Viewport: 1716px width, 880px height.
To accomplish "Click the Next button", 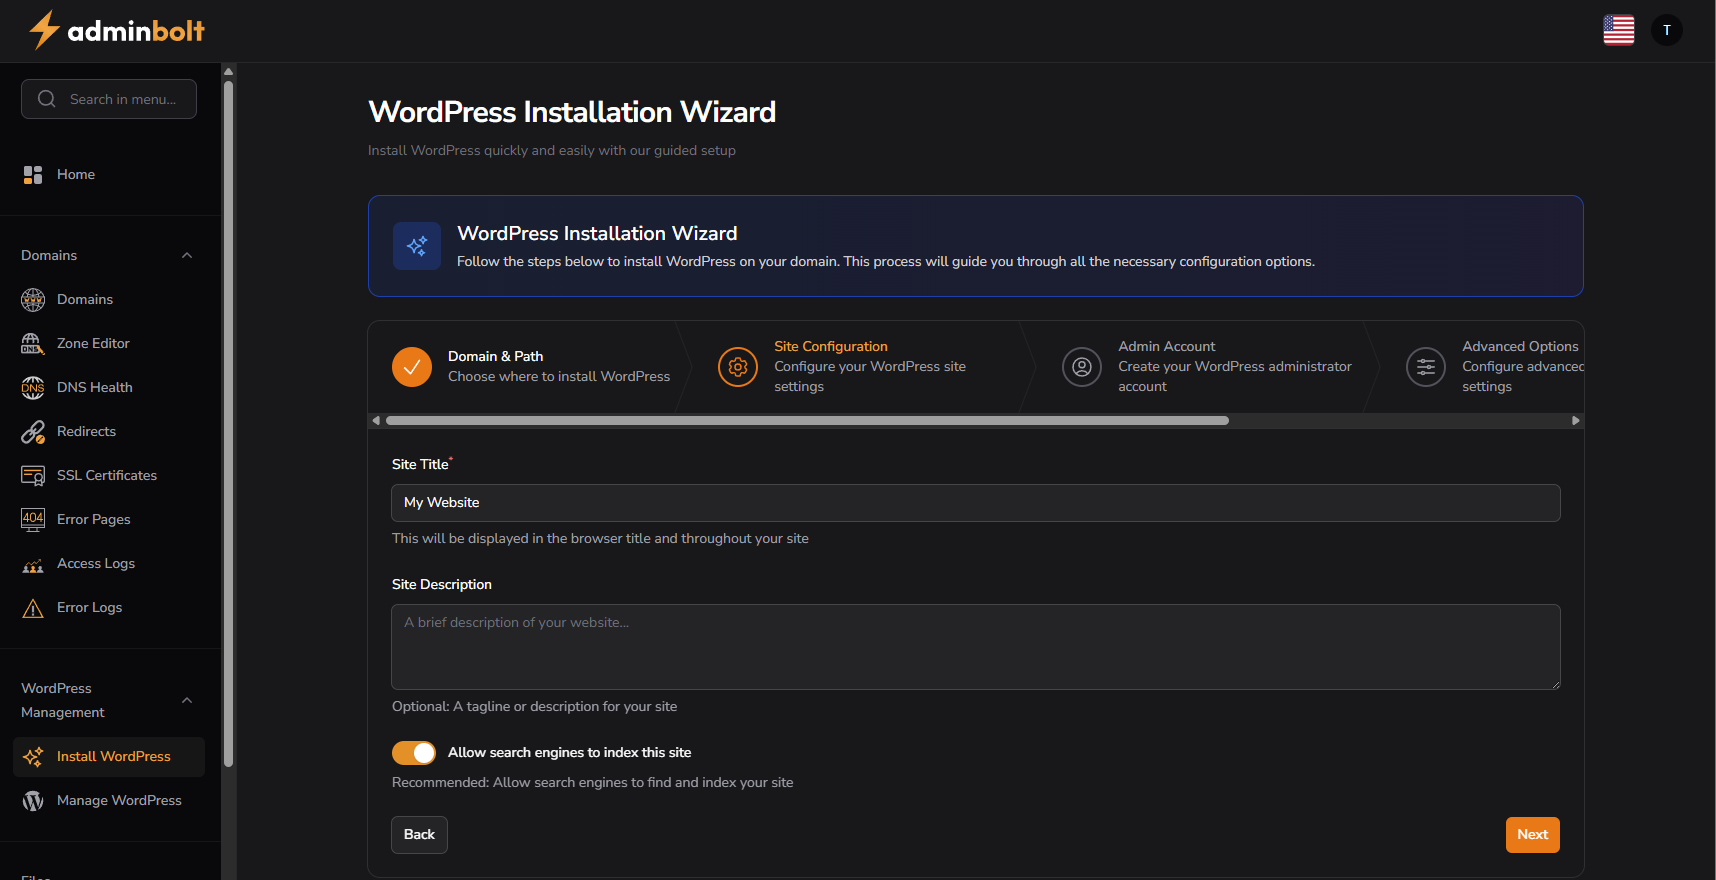I will click(1533, 835).
